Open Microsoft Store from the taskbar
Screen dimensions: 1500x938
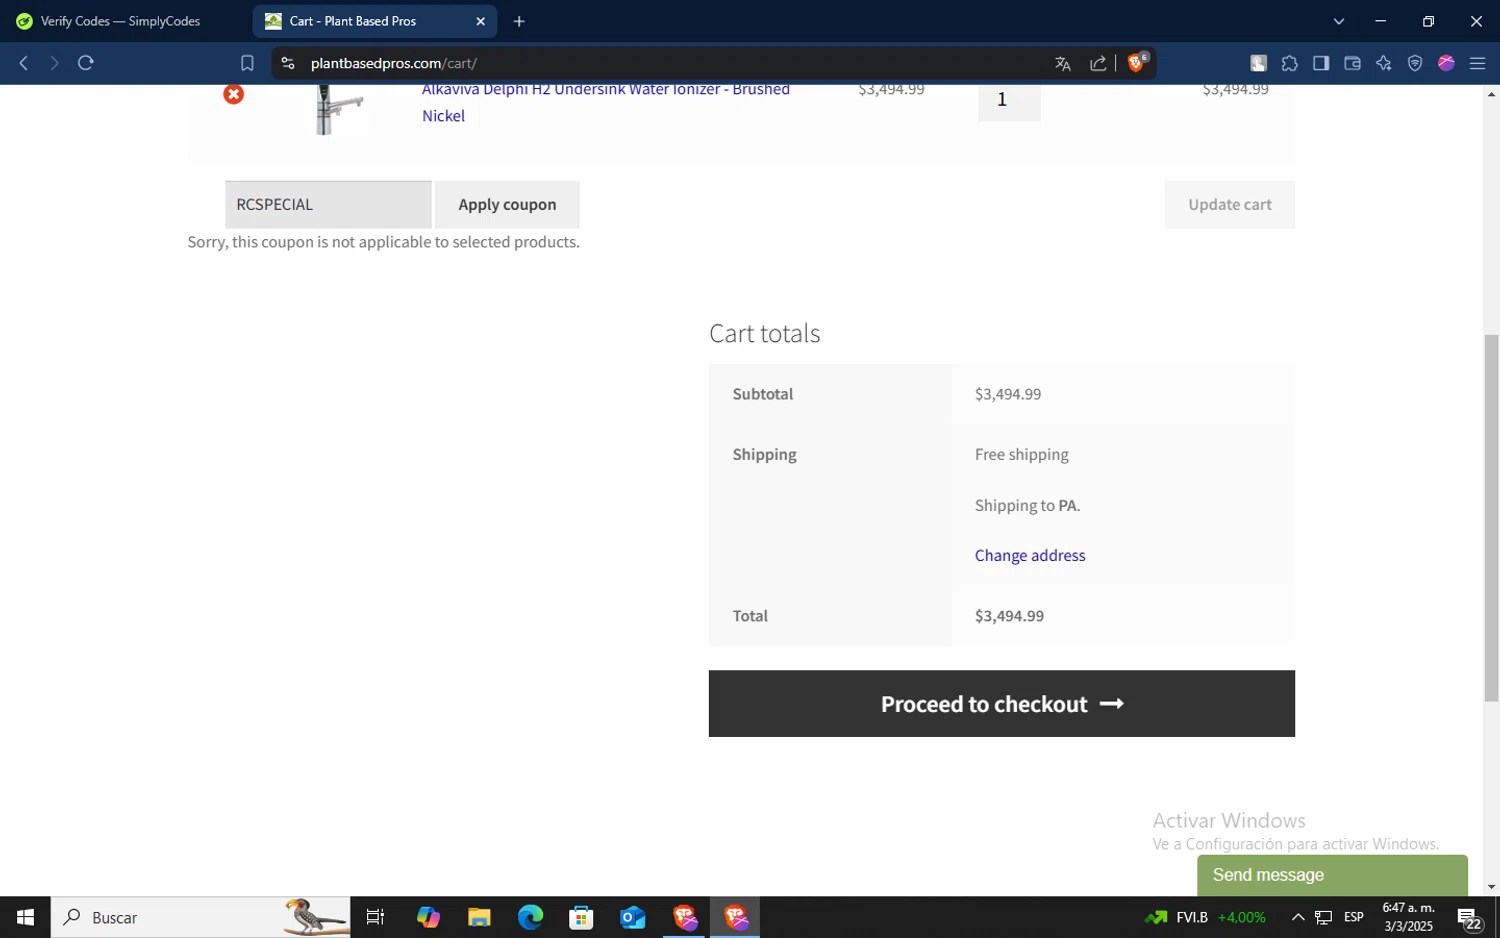[581, 917]
